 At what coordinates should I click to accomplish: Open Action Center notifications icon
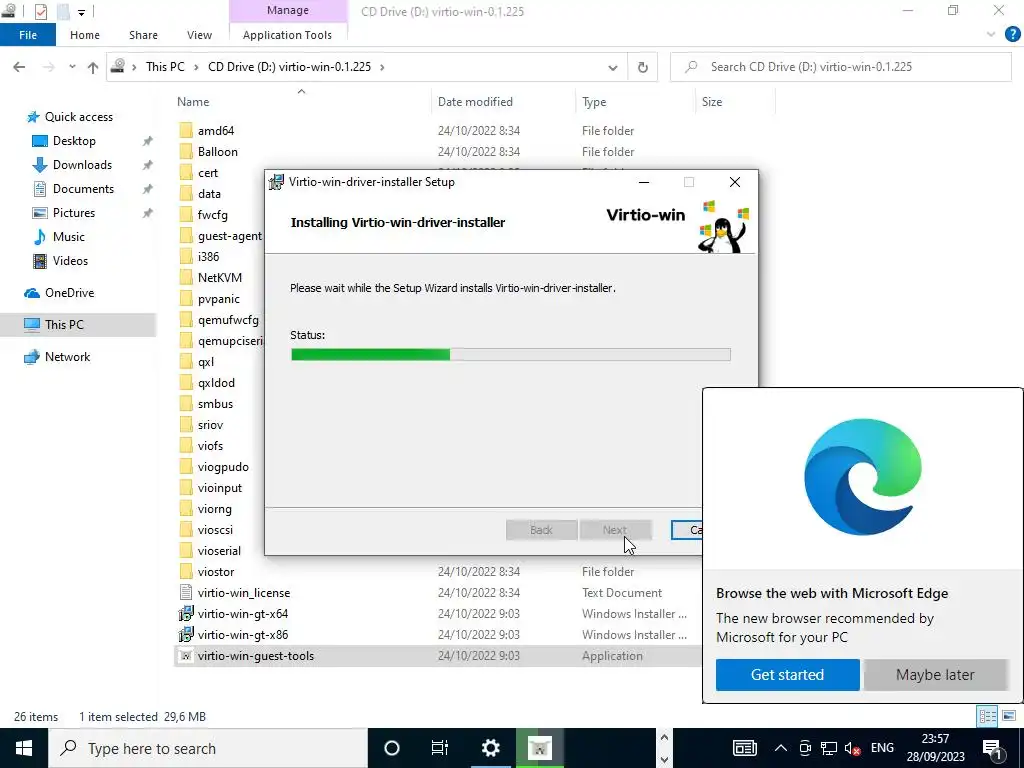(x=992, y=748)
